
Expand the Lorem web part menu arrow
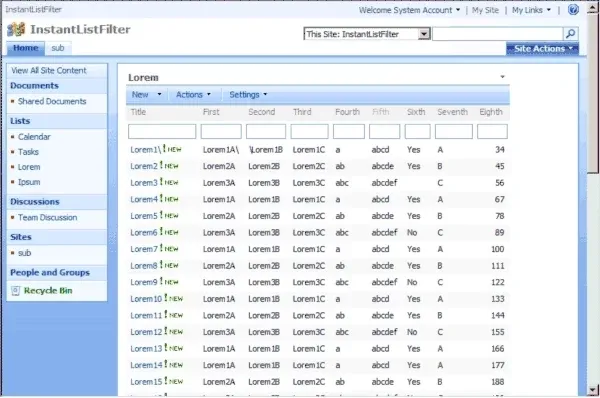(502, 77)
